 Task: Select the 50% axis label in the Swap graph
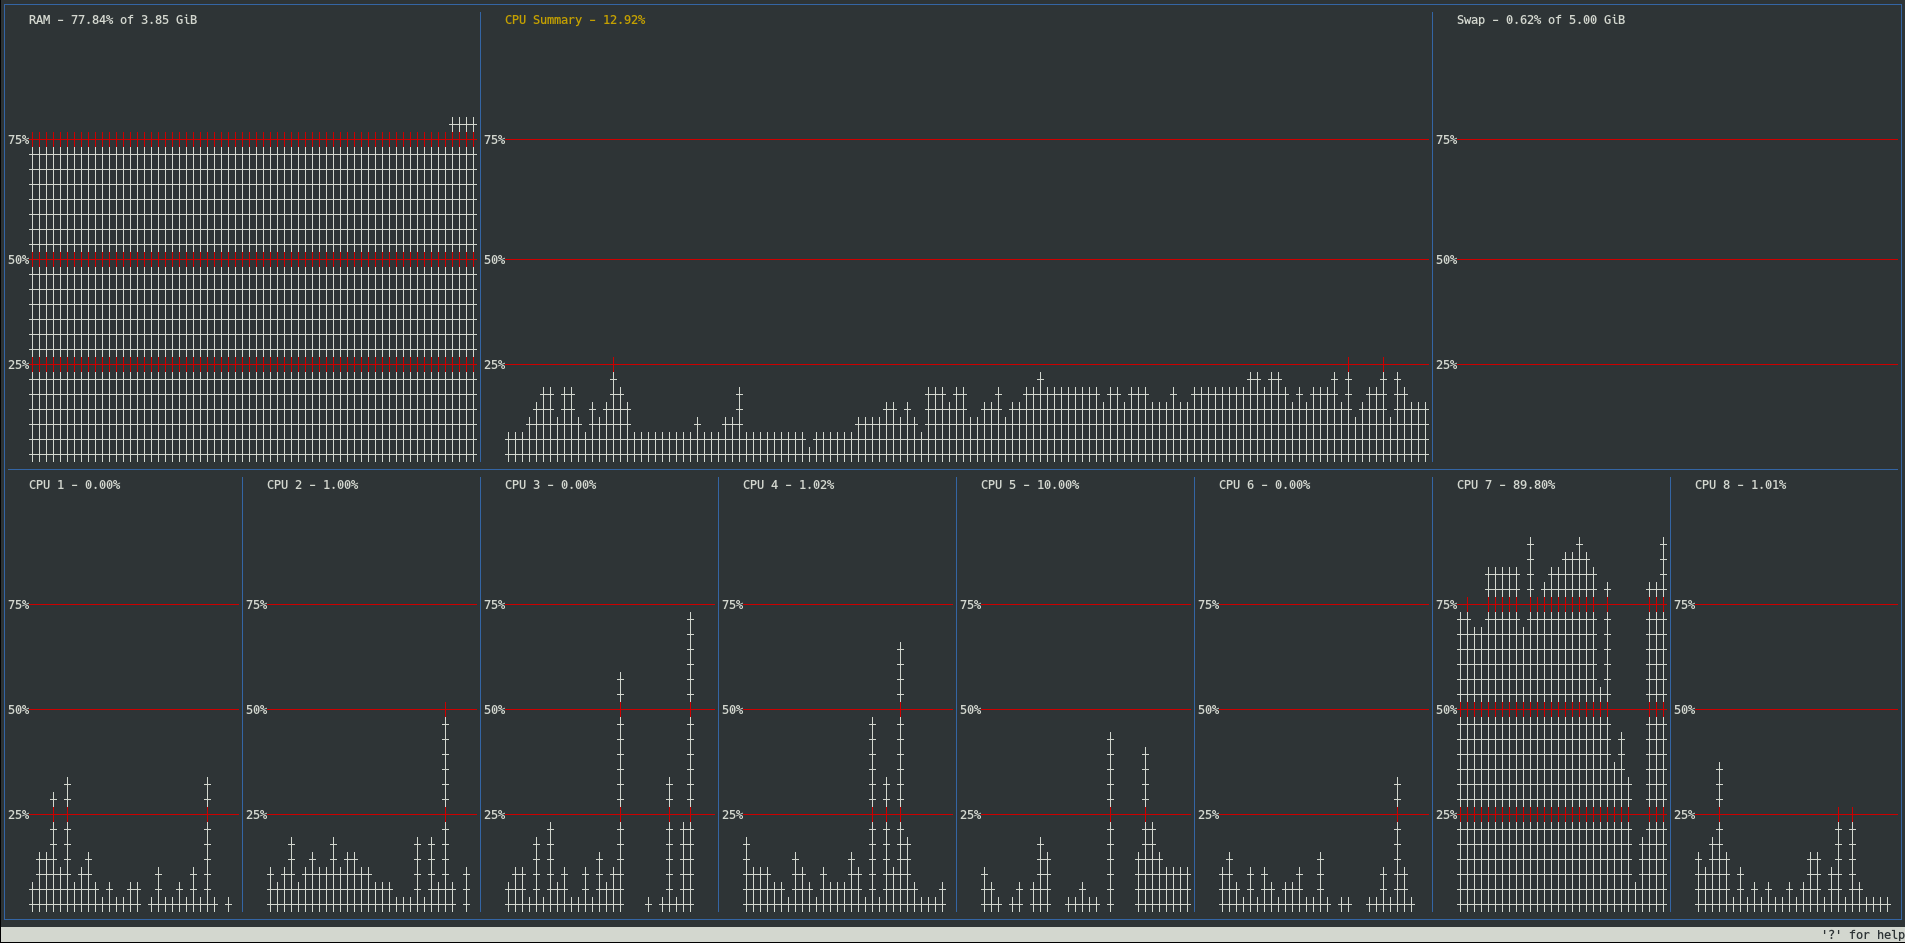1447,260
